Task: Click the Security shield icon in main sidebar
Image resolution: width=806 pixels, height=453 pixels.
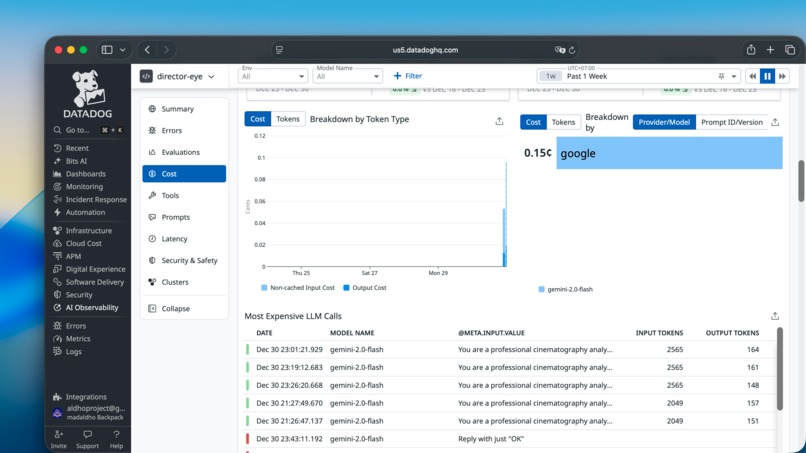Action: click(x=57, y=295)
